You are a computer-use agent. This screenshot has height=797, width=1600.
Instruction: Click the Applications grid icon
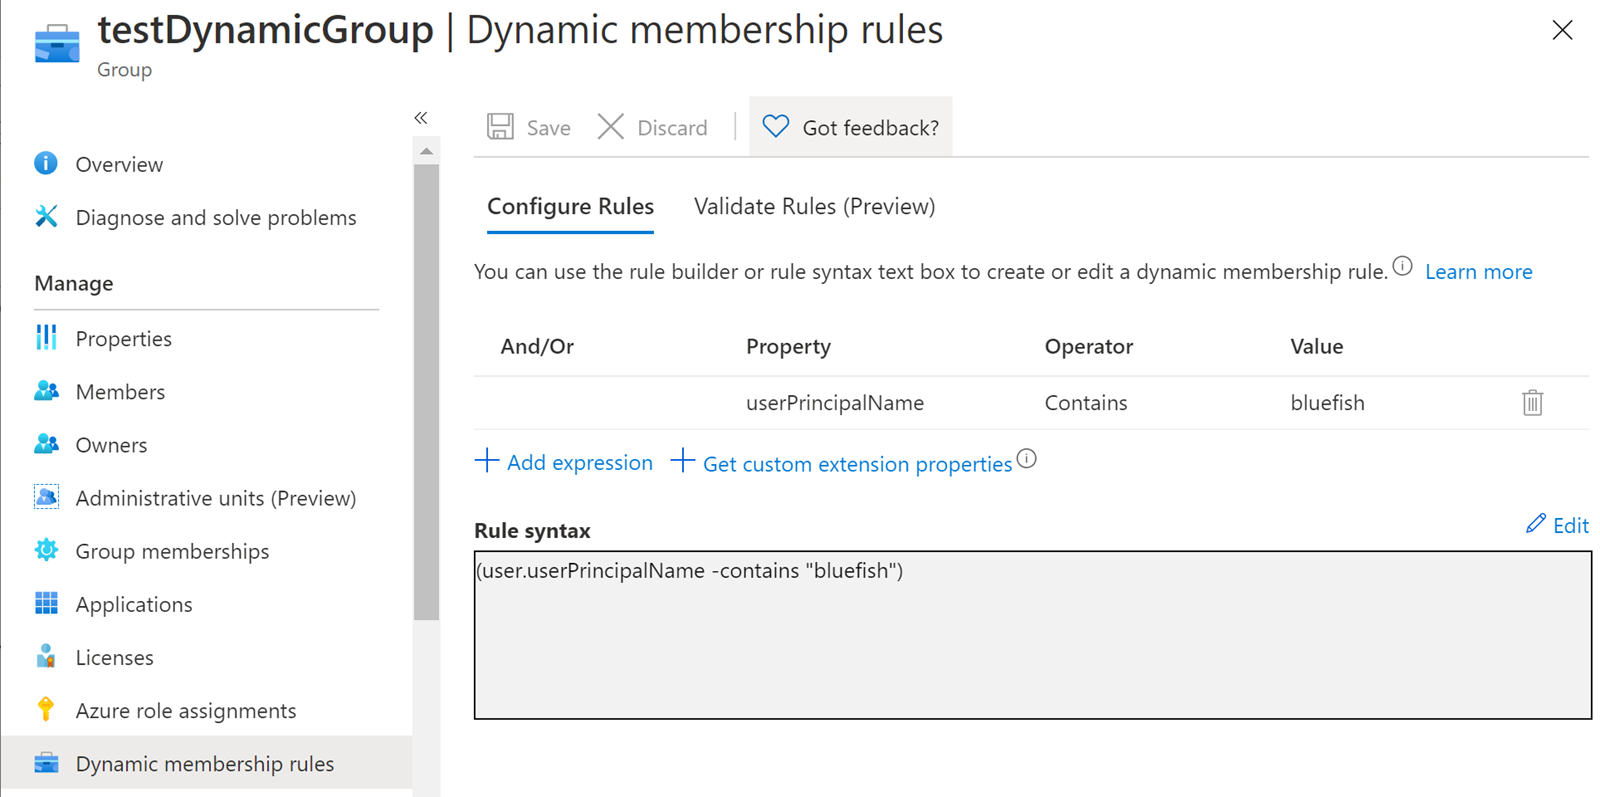(46, 603)
